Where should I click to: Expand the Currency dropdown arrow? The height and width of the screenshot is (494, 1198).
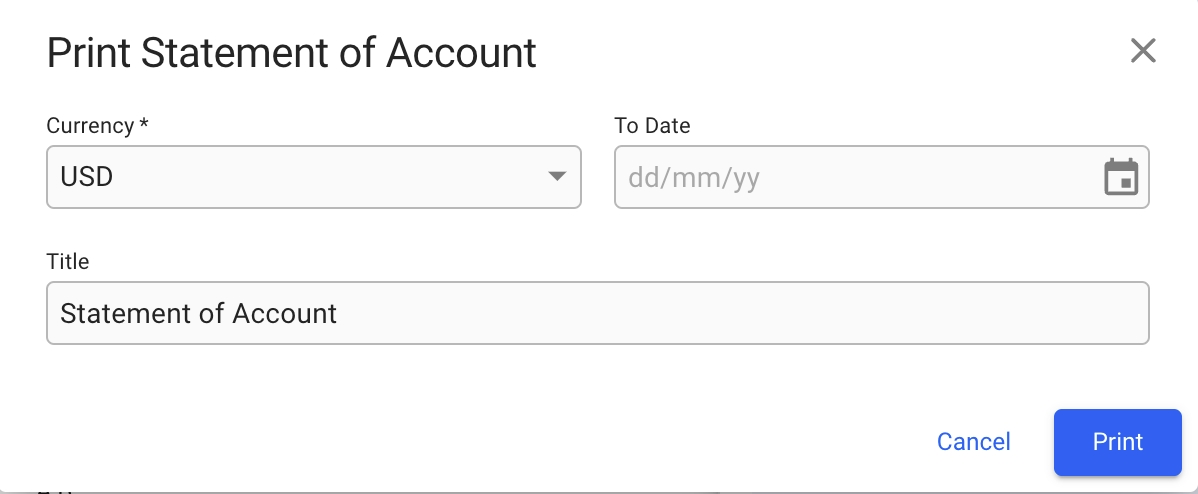point(557,177)
